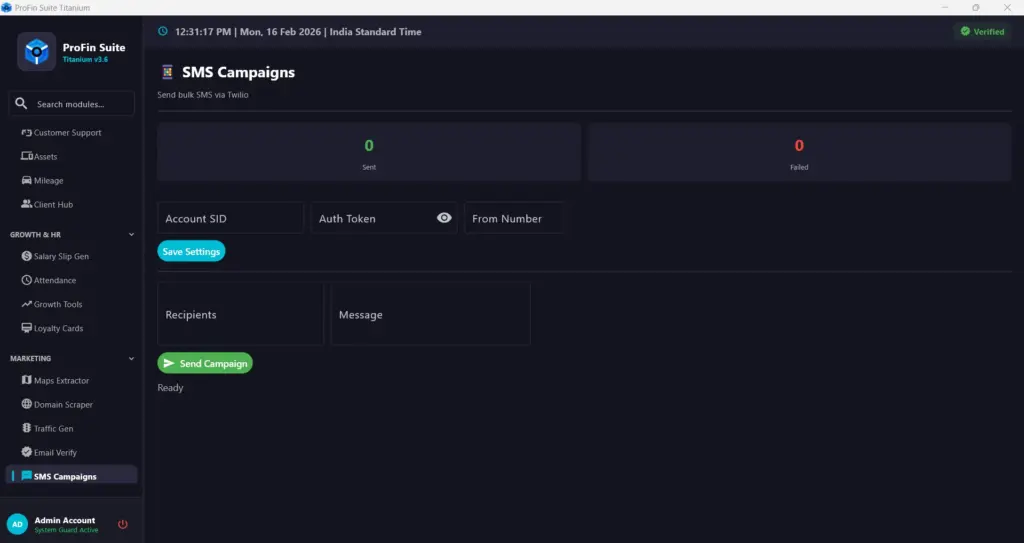The height and width of the screenshot is (543, 1024).
Task: Open Domain Scraper module
Action: [71, 404]
